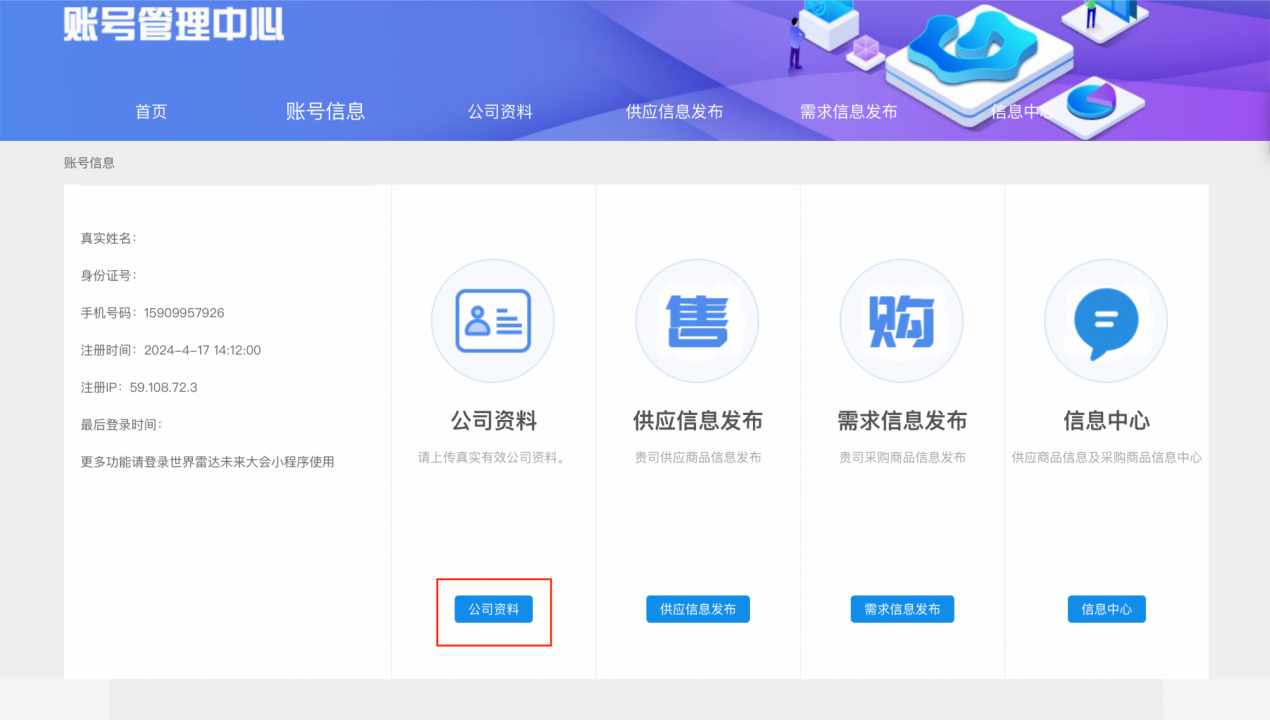Click the circular 购 purchase icon
Image resolution: width=1270 pixels, height=720 pixels.
[x=901, y=321]
